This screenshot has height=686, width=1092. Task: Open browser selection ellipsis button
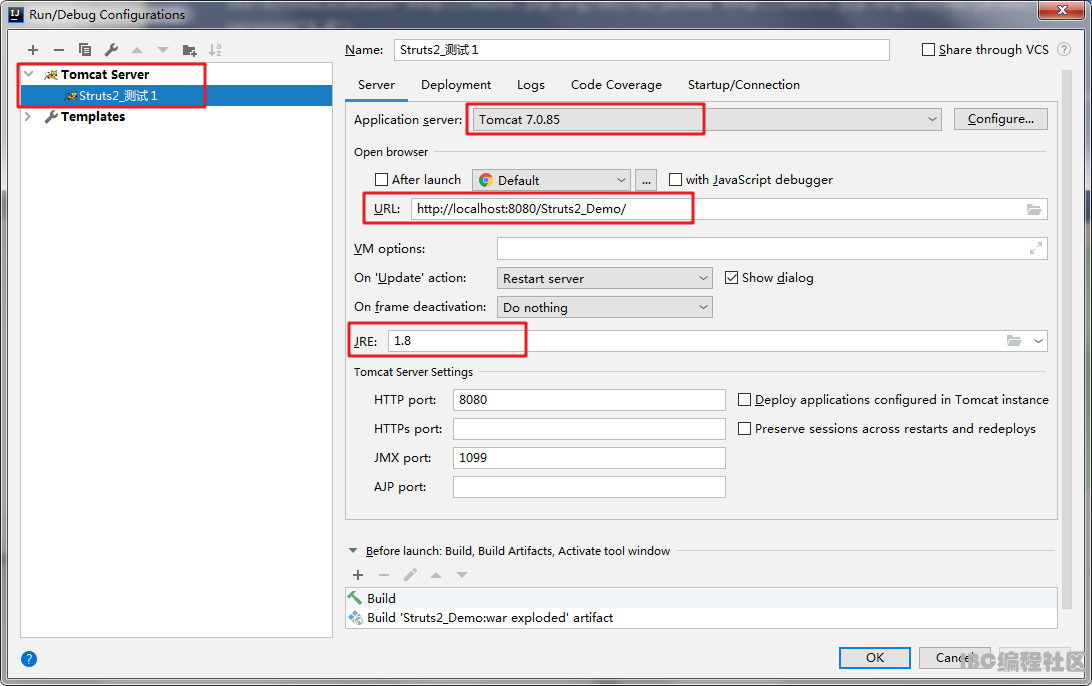[x=646, y=180]
